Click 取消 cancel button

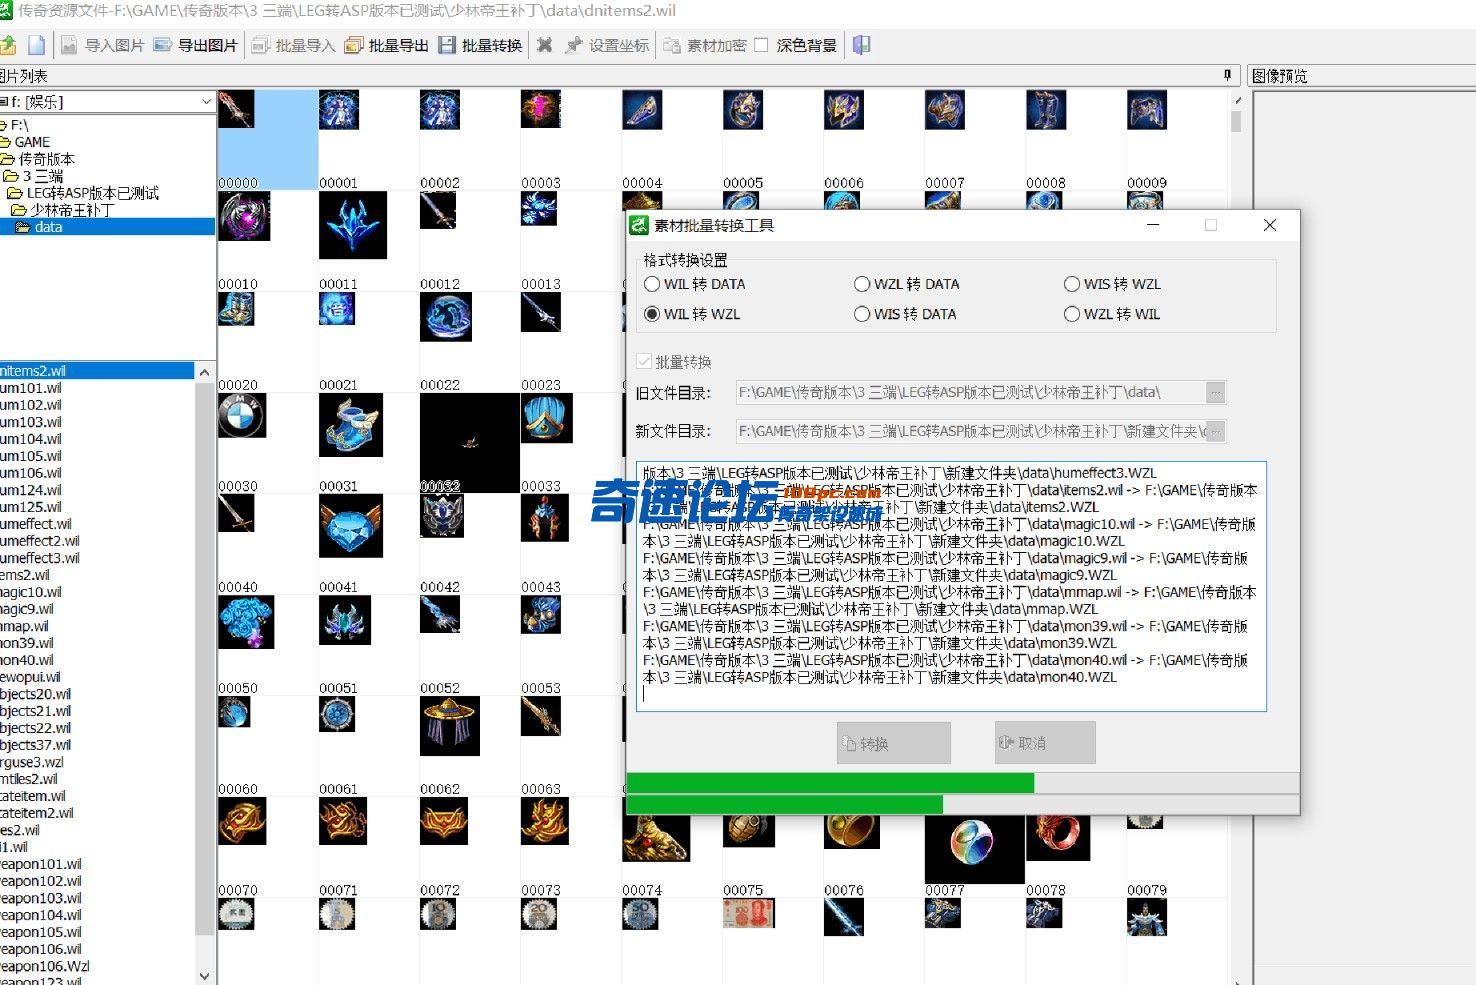1045,743
